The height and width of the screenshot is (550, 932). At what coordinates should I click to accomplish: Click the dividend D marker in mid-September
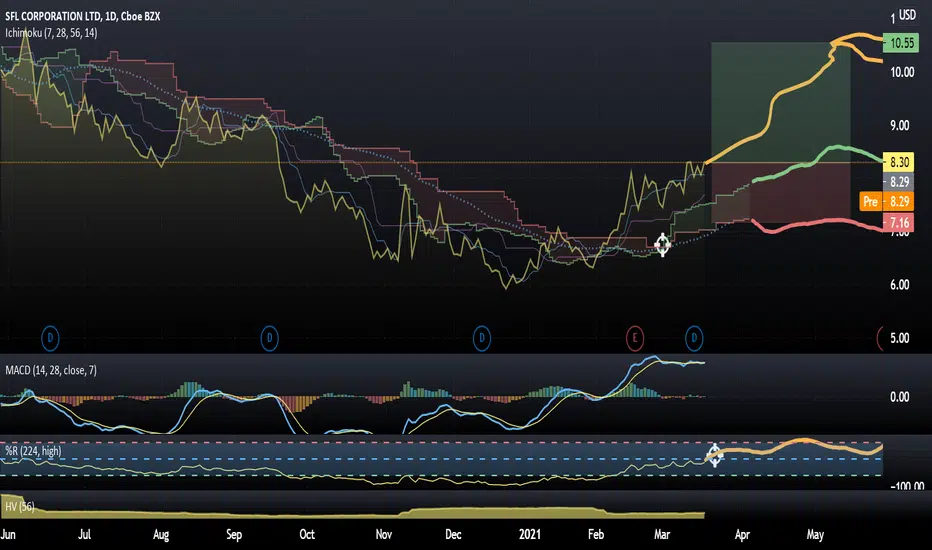click(x=269, y=338)
